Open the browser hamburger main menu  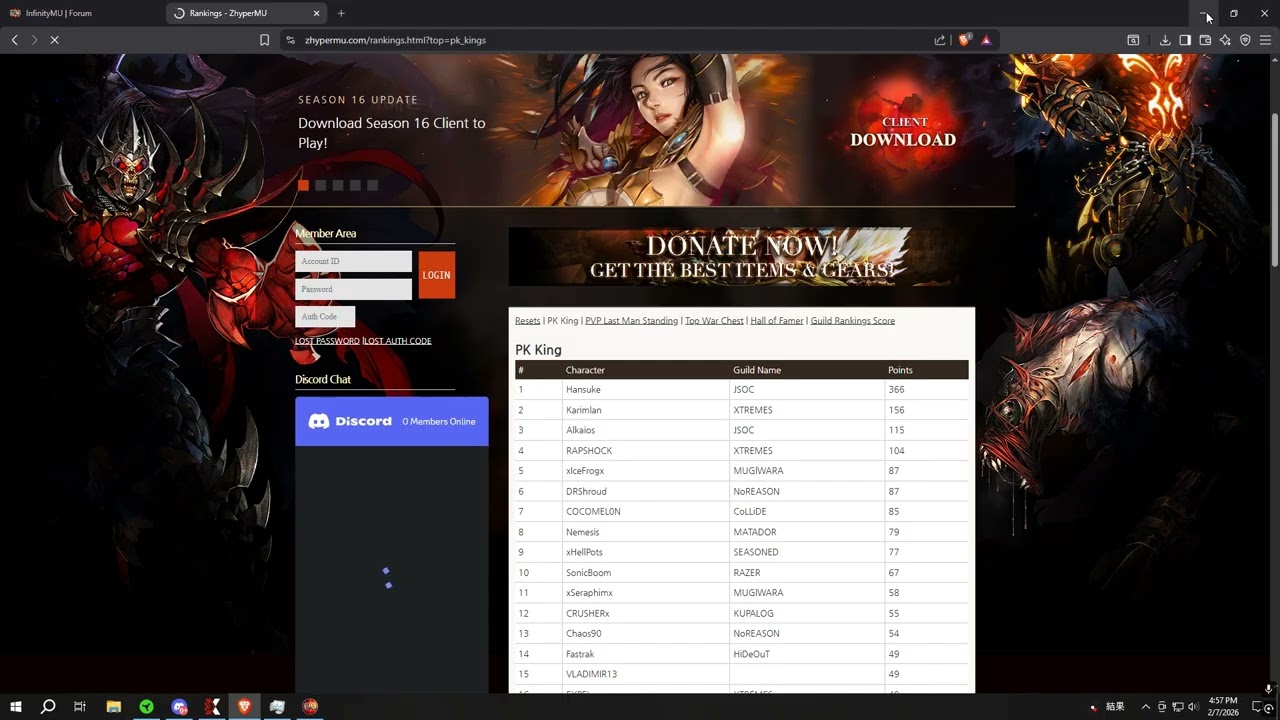(x=1265, y=40)
